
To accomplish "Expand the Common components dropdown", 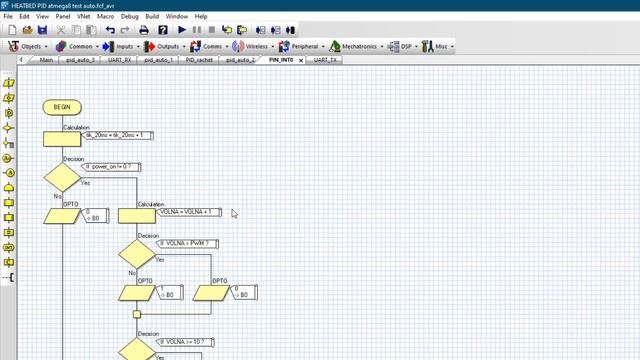I will (x=97, y=47).
